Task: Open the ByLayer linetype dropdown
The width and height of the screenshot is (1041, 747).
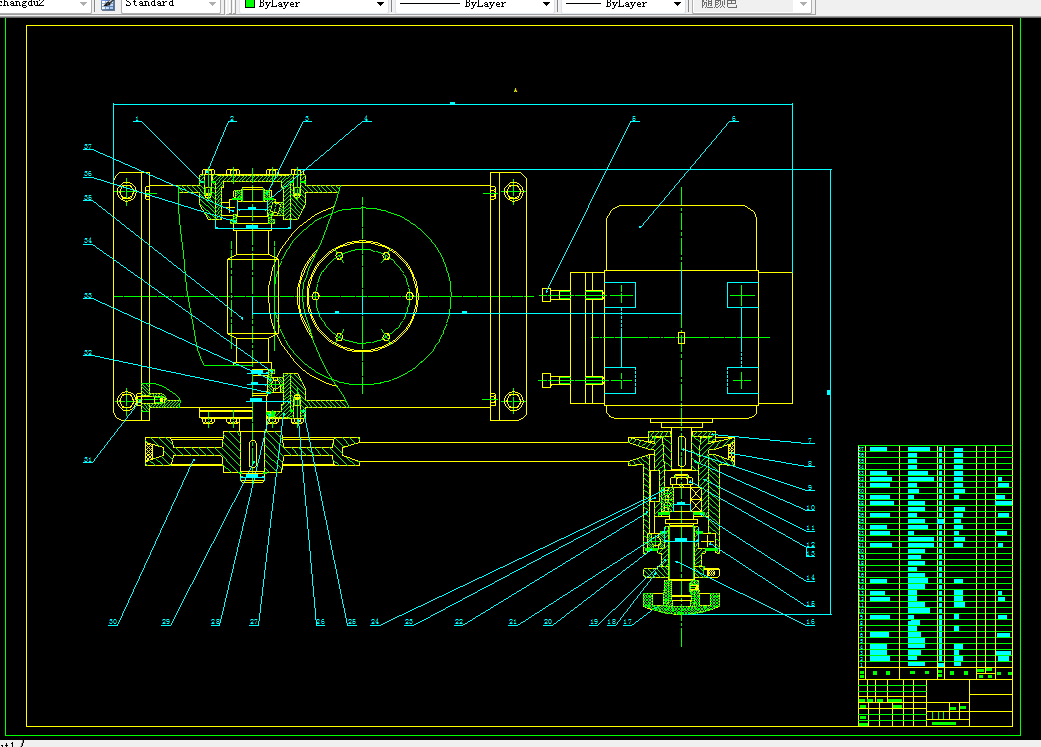Action: click(x=546, y=4)
